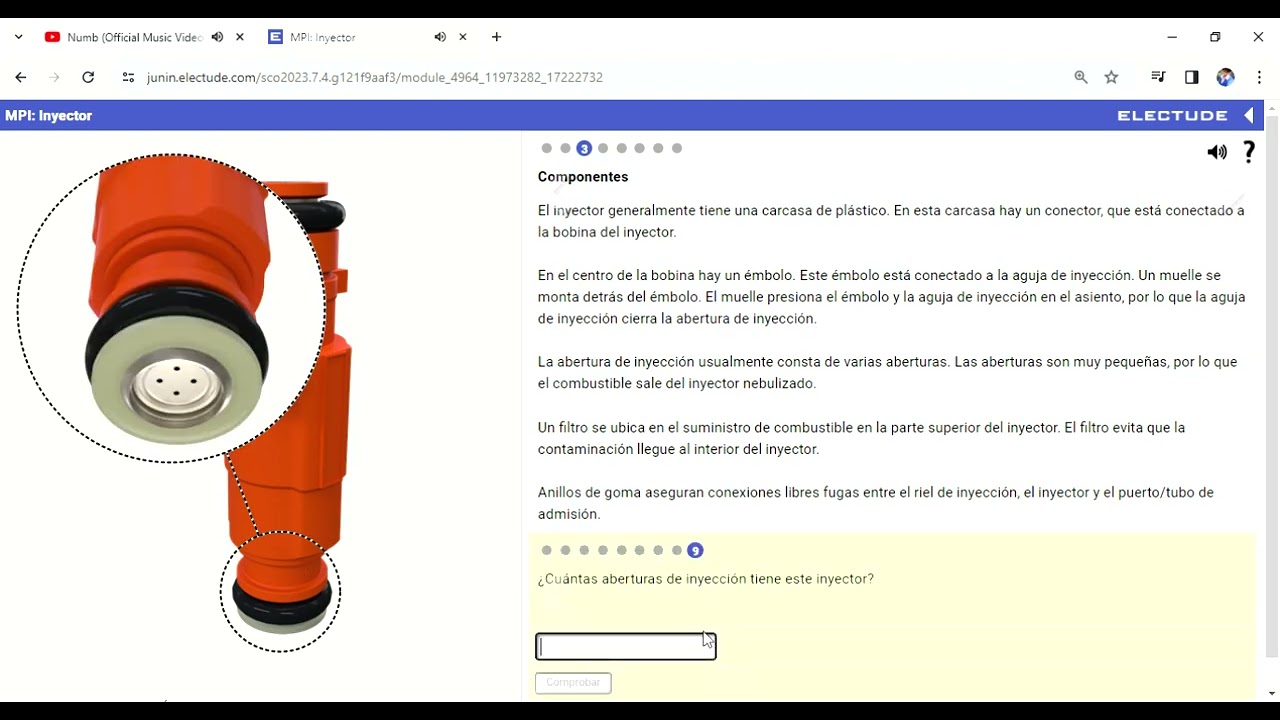This screenshot has width=1280, height=720.
Task: Open the Chrome three-dot menu
Action: pyautogui.click(x=1259, y=77)
